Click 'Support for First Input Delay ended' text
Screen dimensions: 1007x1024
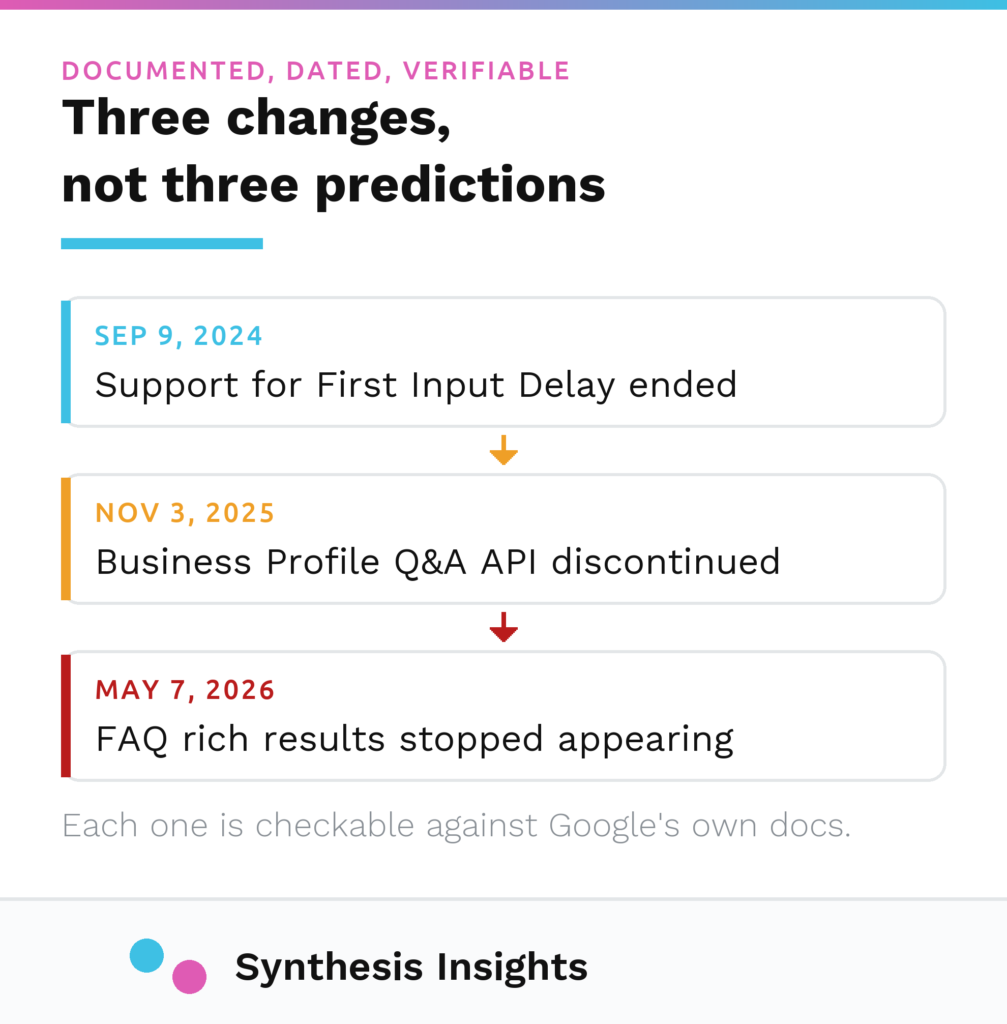[416, 385]
